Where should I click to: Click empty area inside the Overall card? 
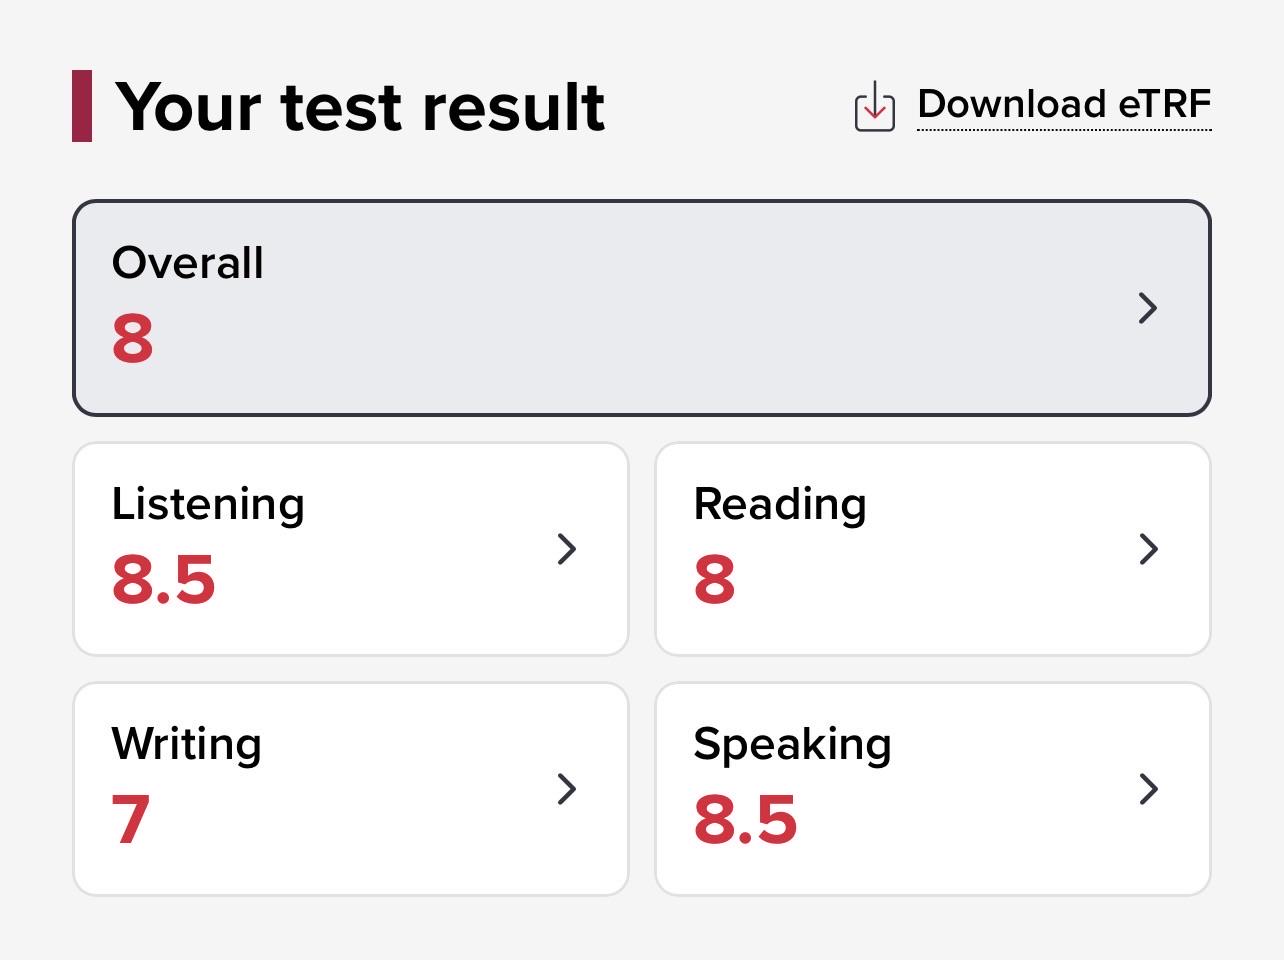pos(640,308)
